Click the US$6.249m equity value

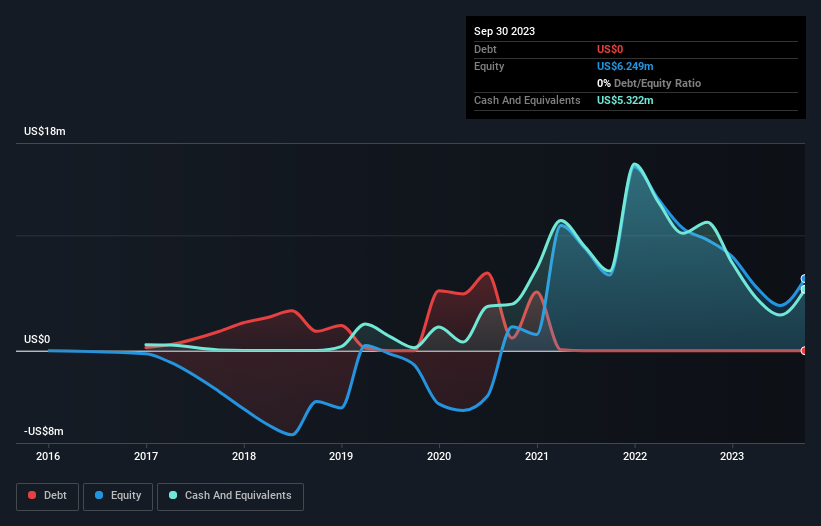(x=625, y=66)
